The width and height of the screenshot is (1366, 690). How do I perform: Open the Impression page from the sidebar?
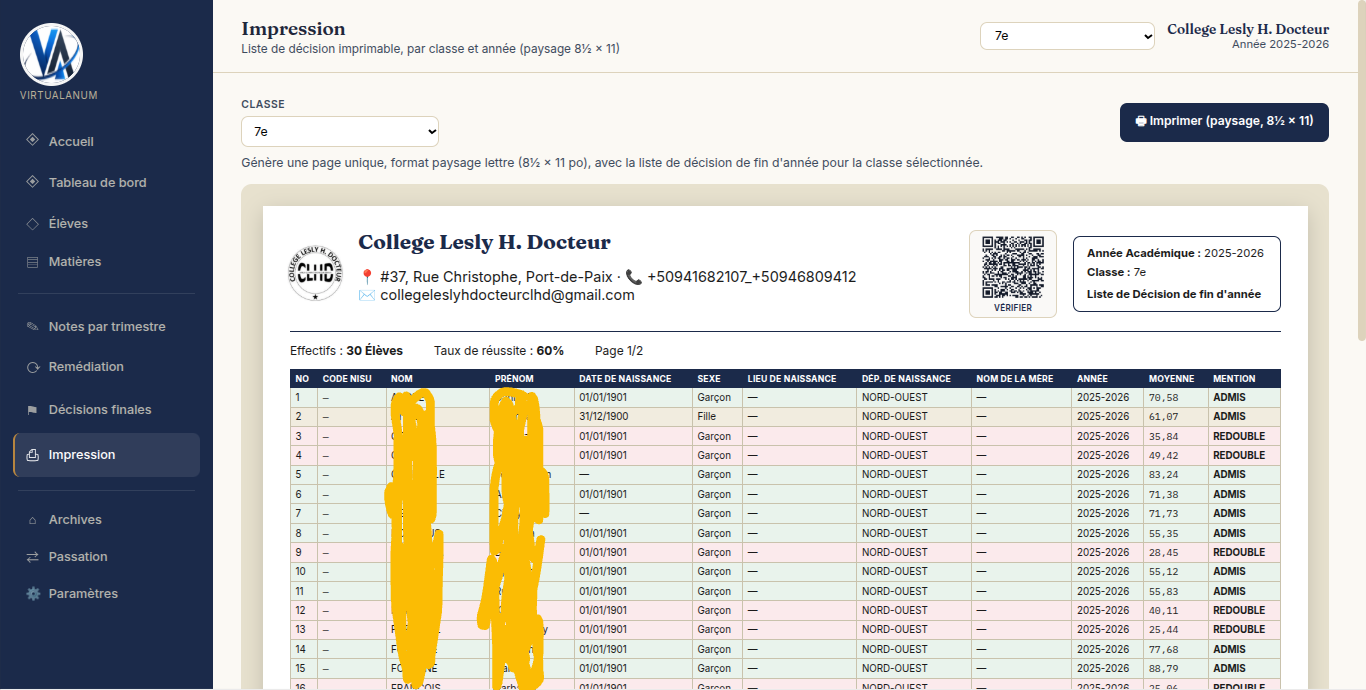tap(107, 455)
